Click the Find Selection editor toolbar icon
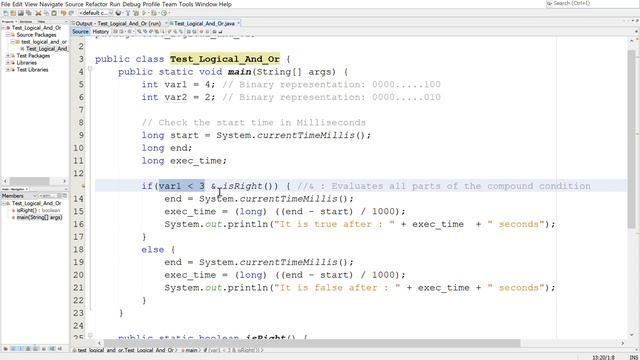The image size is (640, 360). pyautogui.click(x=138, y=31)
